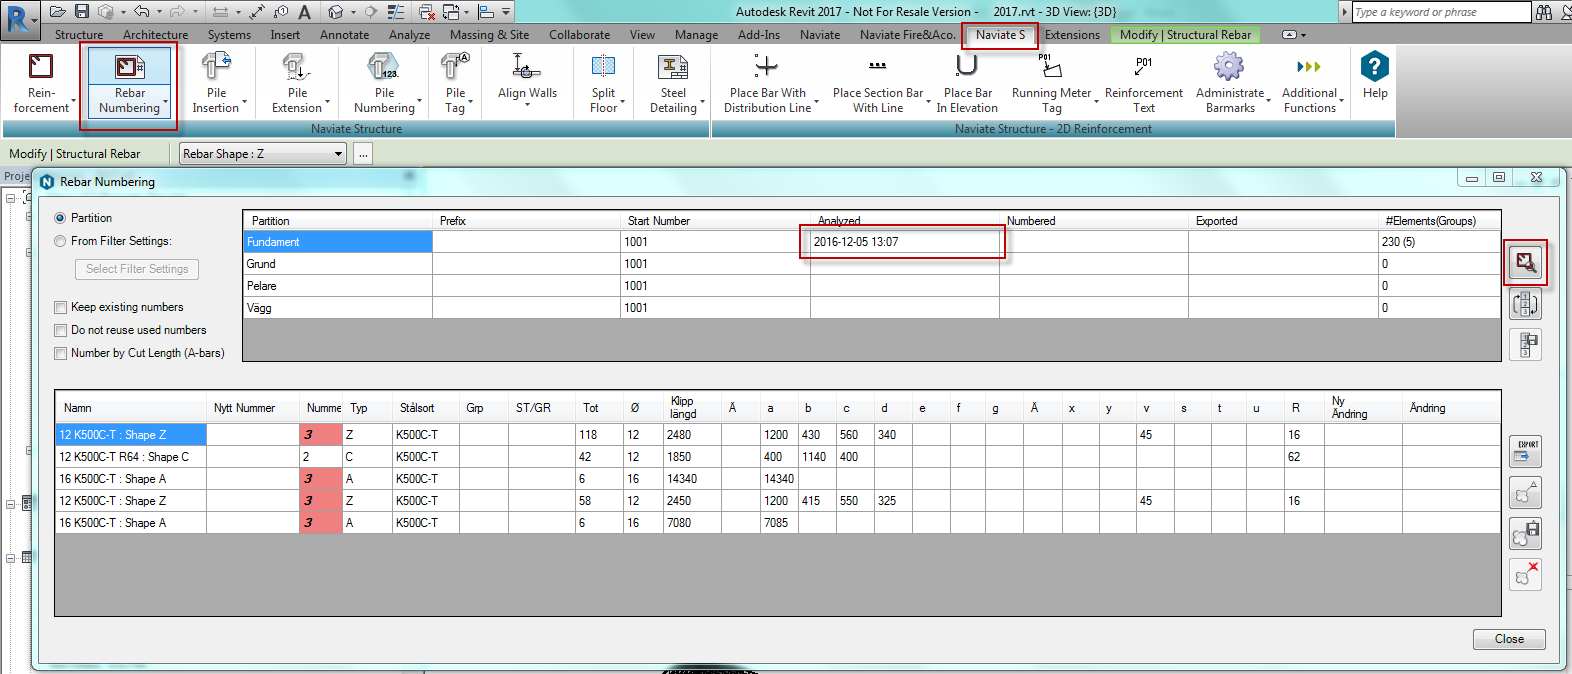Open the Pile Insertion tool
This screenshot has height=674, width=1572.
(x=216, y=82)
